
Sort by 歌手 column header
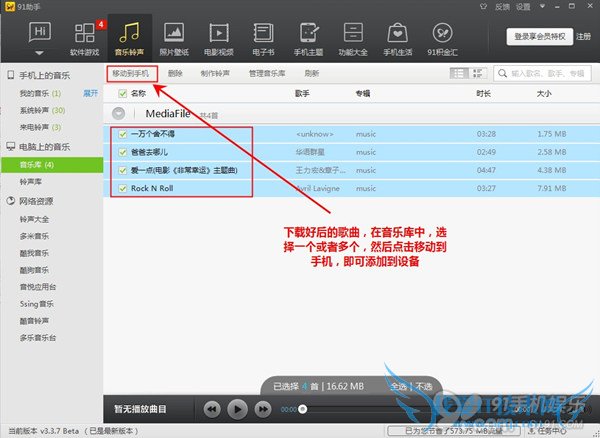point(302,93)
